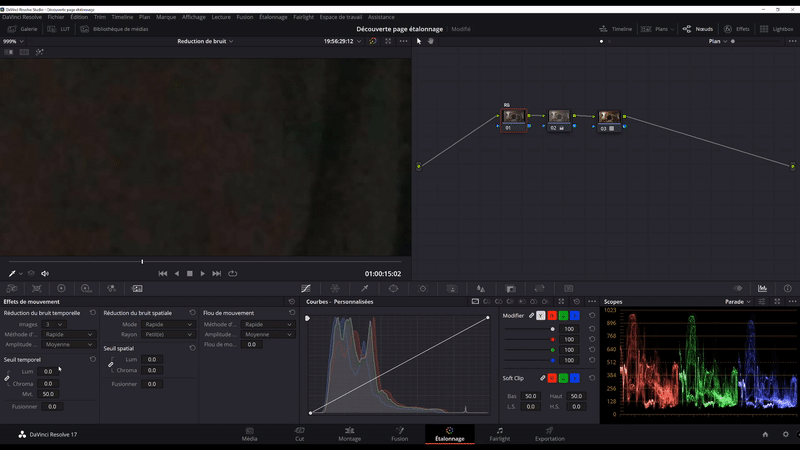Click the Seuil temporel Mvt. value field
Viewport: 800px width, 450px height.
48,394
